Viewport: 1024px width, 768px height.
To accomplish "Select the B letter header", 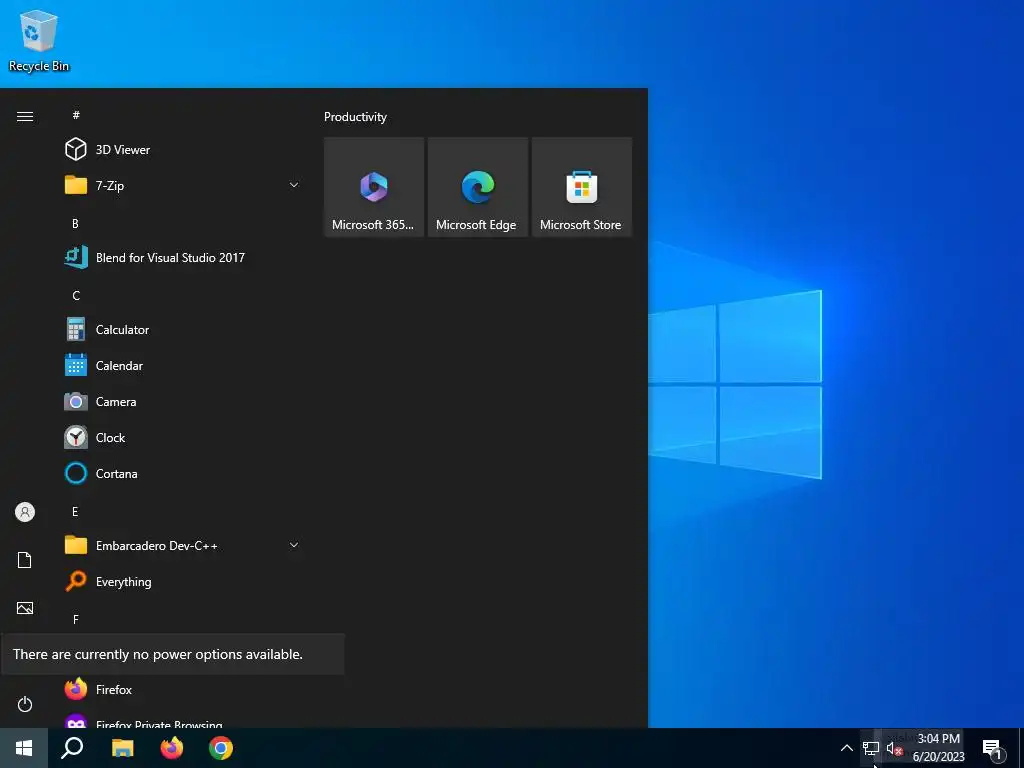I will pyautogui.click(x=75, y=223).
